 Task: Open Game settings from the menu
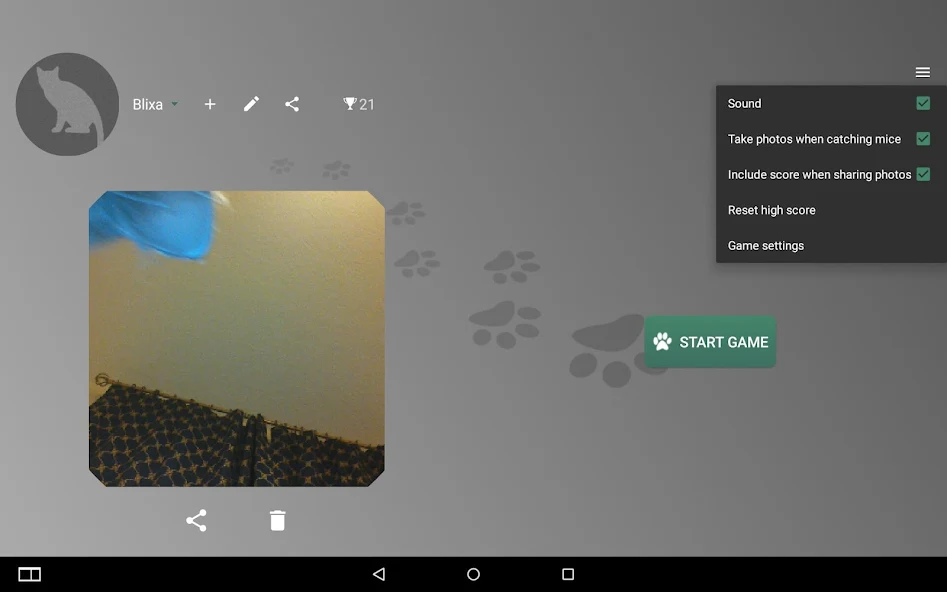click(x=766, y=245)
